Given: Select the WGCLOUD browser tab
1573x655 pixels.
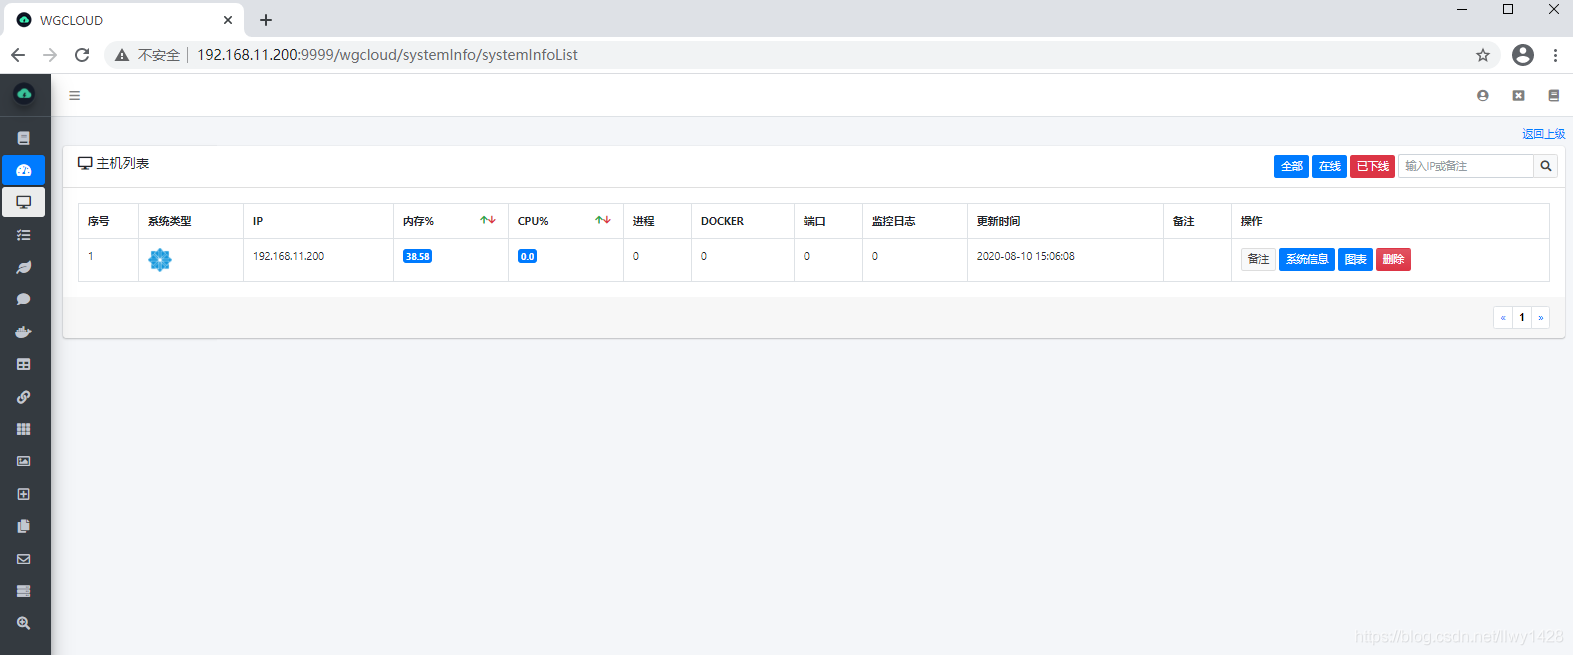Looking at the screenshot, I should tap(123, 20).
